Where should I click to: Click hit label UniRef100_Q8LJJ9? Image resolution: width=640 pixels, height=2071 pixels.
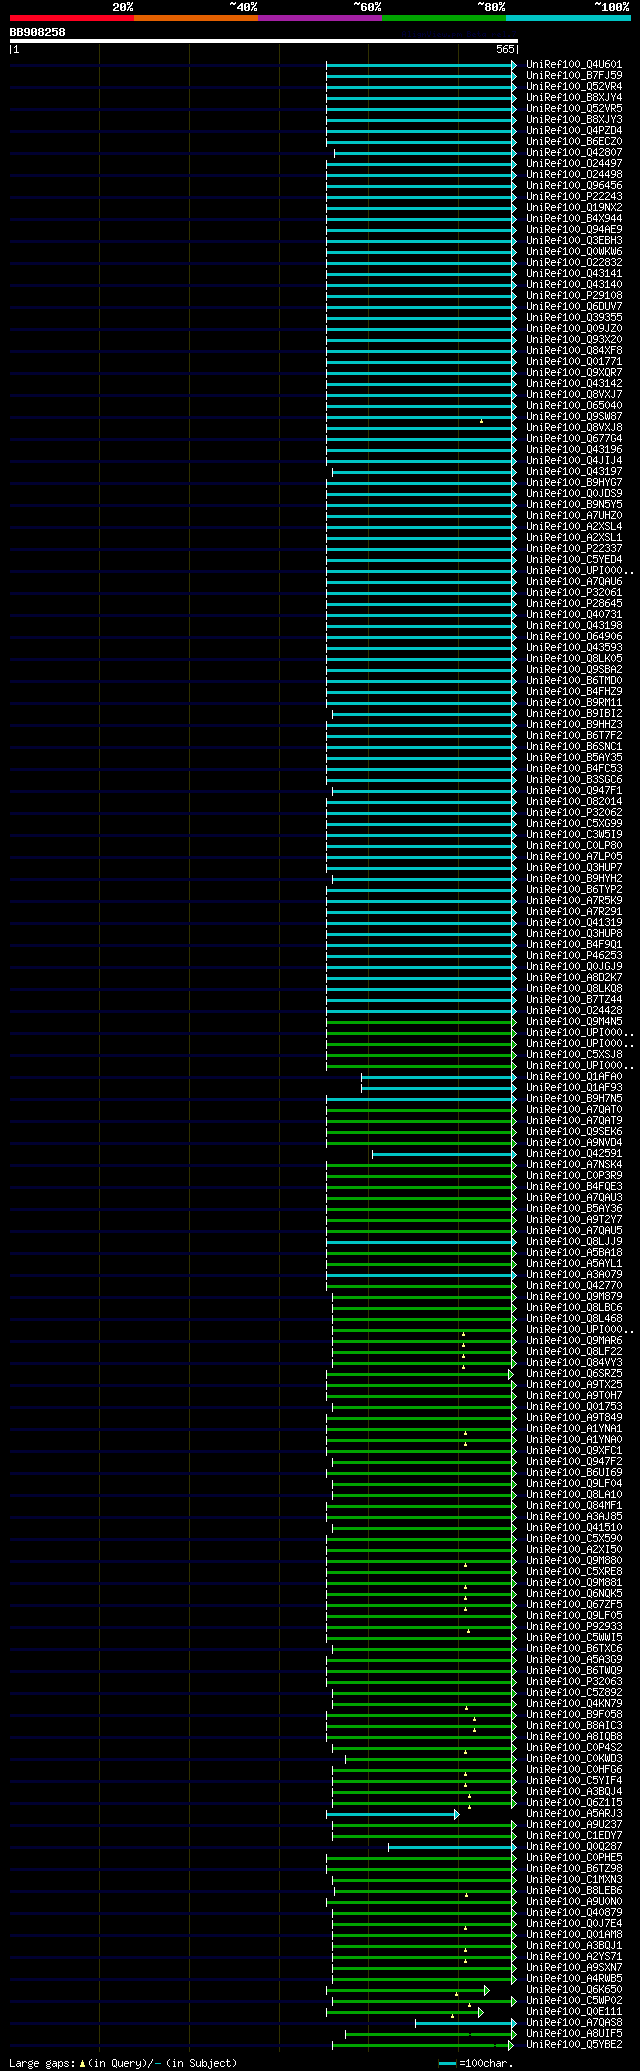pyautogui.click(x=574, y=1241)
